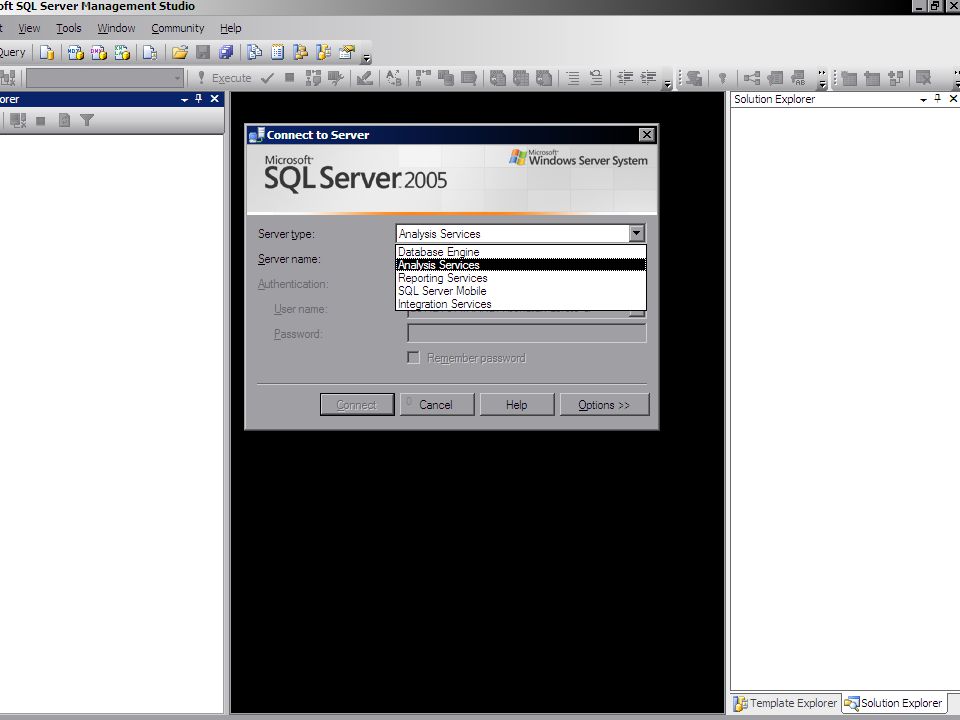The height and width of the screenshot is (720, 960).
Task: Click the Object Explorer filter funnel icon
Action: [x=87, y=121]
